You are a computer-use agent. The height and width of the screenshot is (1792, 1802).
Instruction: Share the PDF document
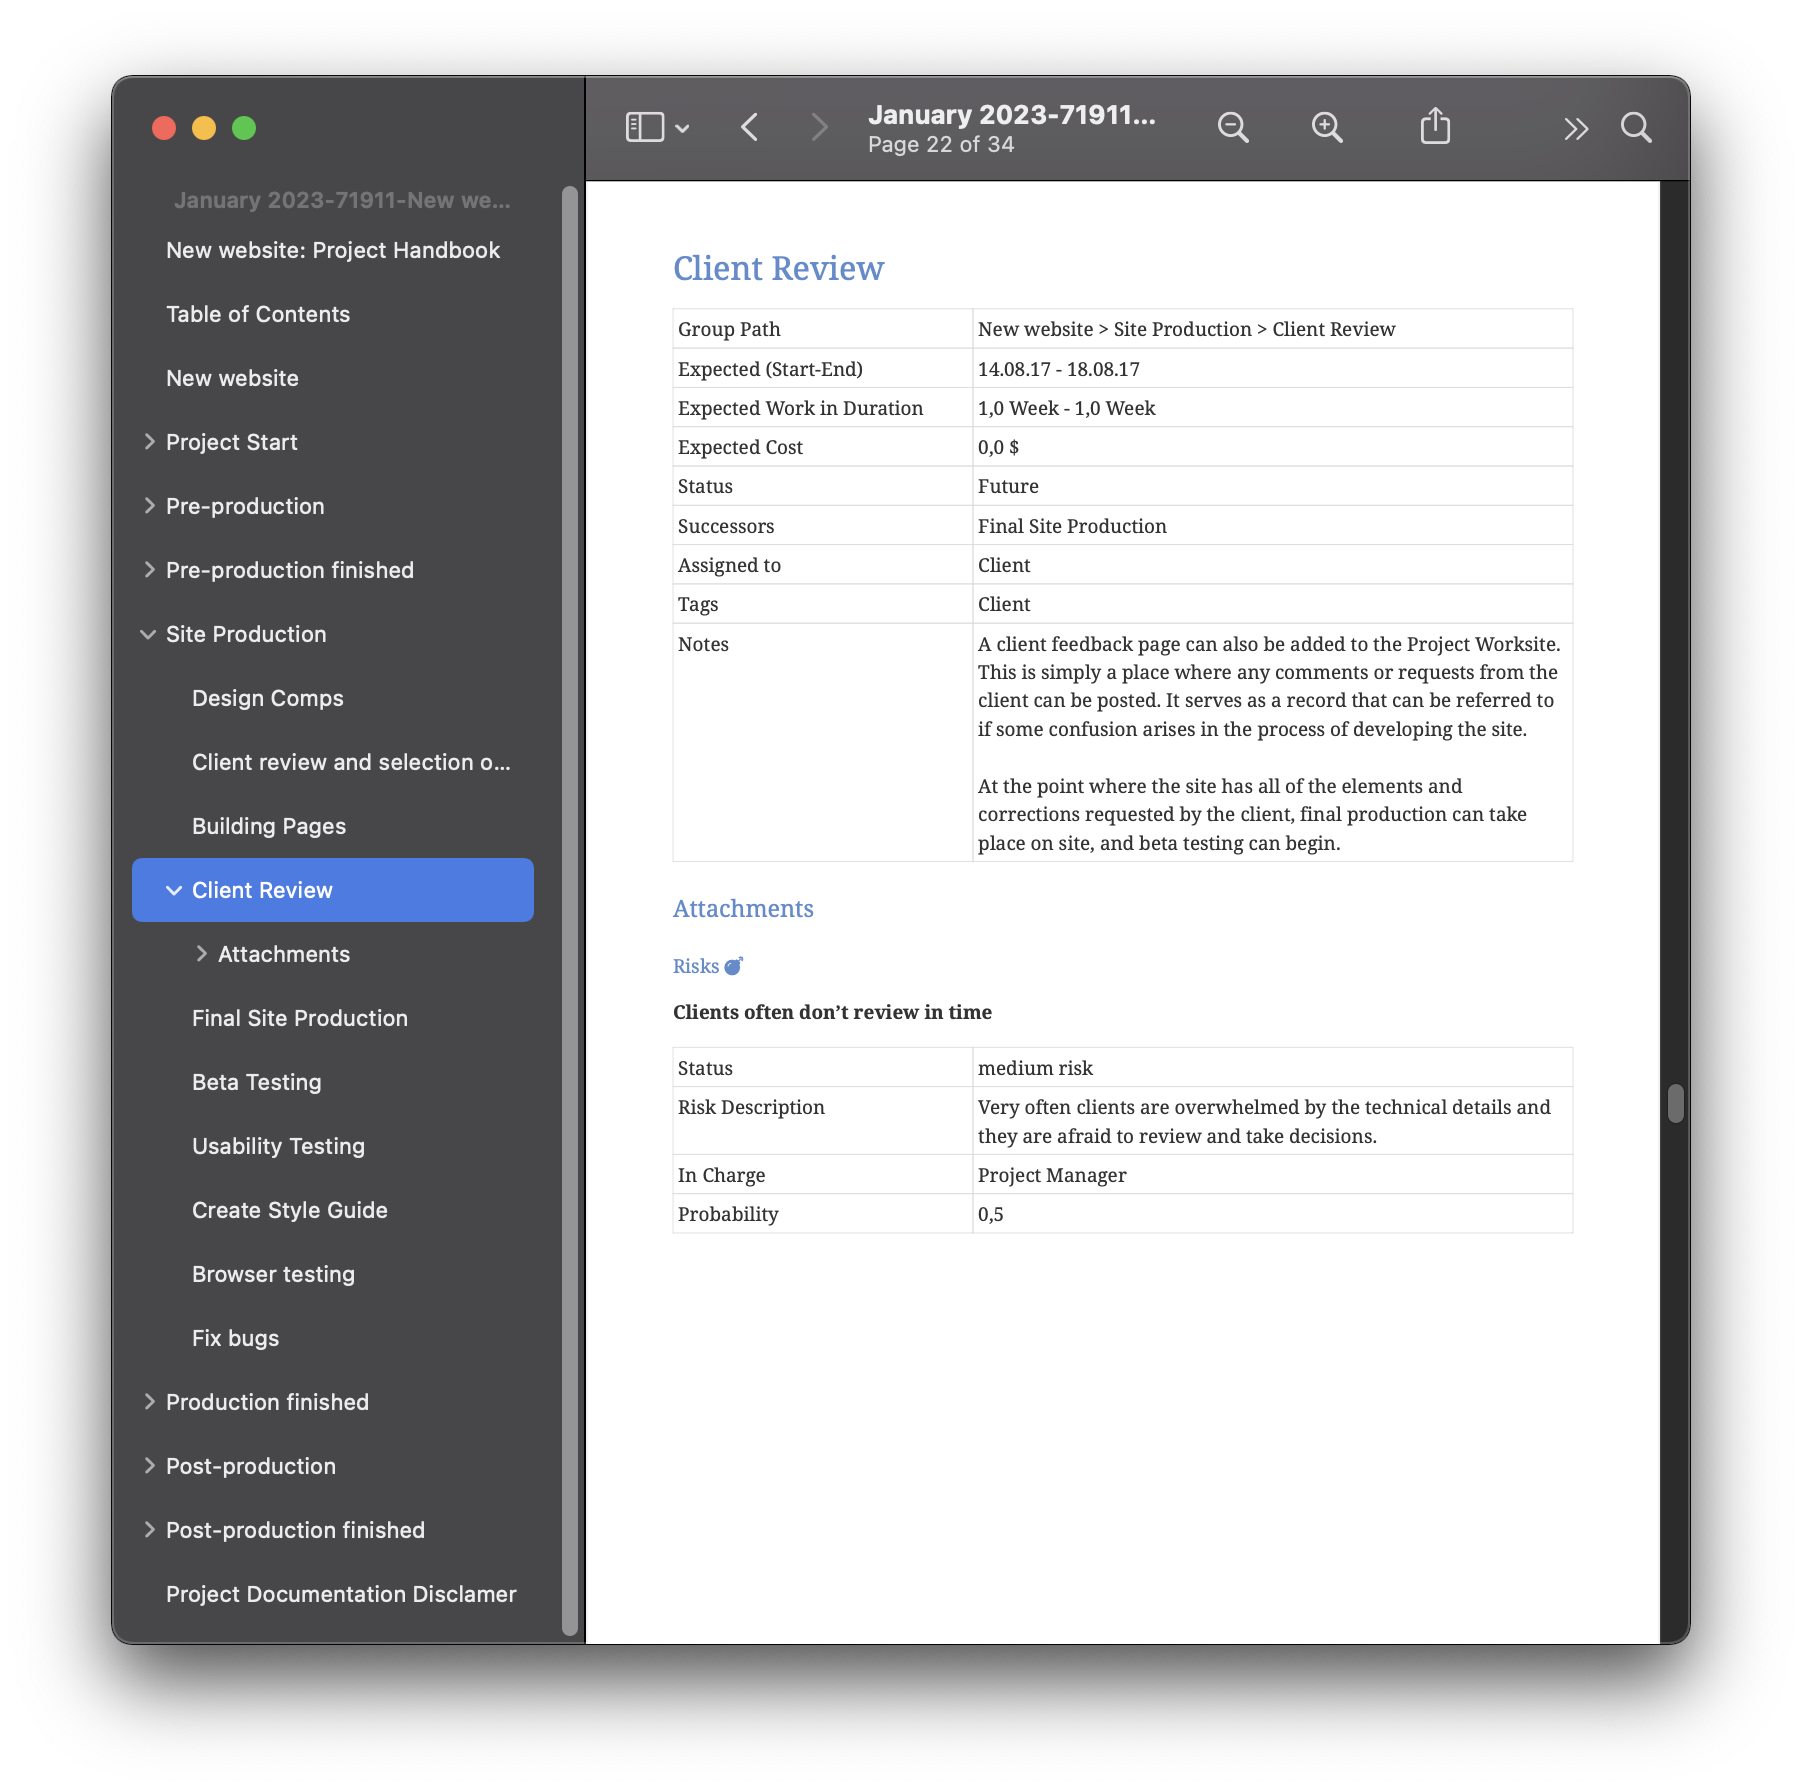click(1437, 127)
